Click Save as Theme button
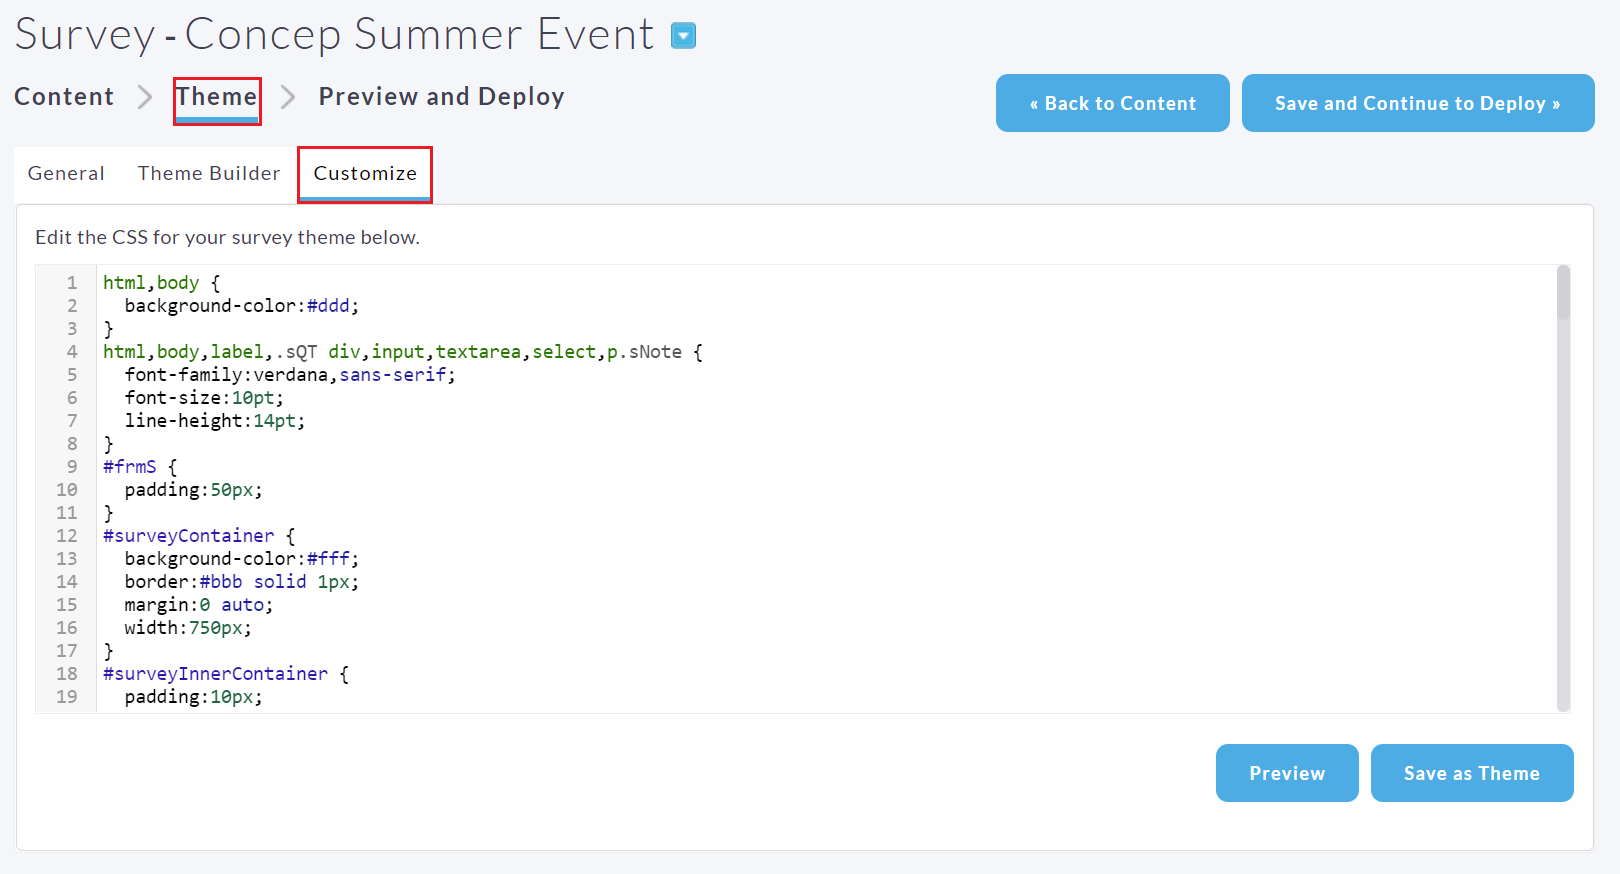The width and height of the screenshot is (1620, 874). click(x=1472, y=773)
